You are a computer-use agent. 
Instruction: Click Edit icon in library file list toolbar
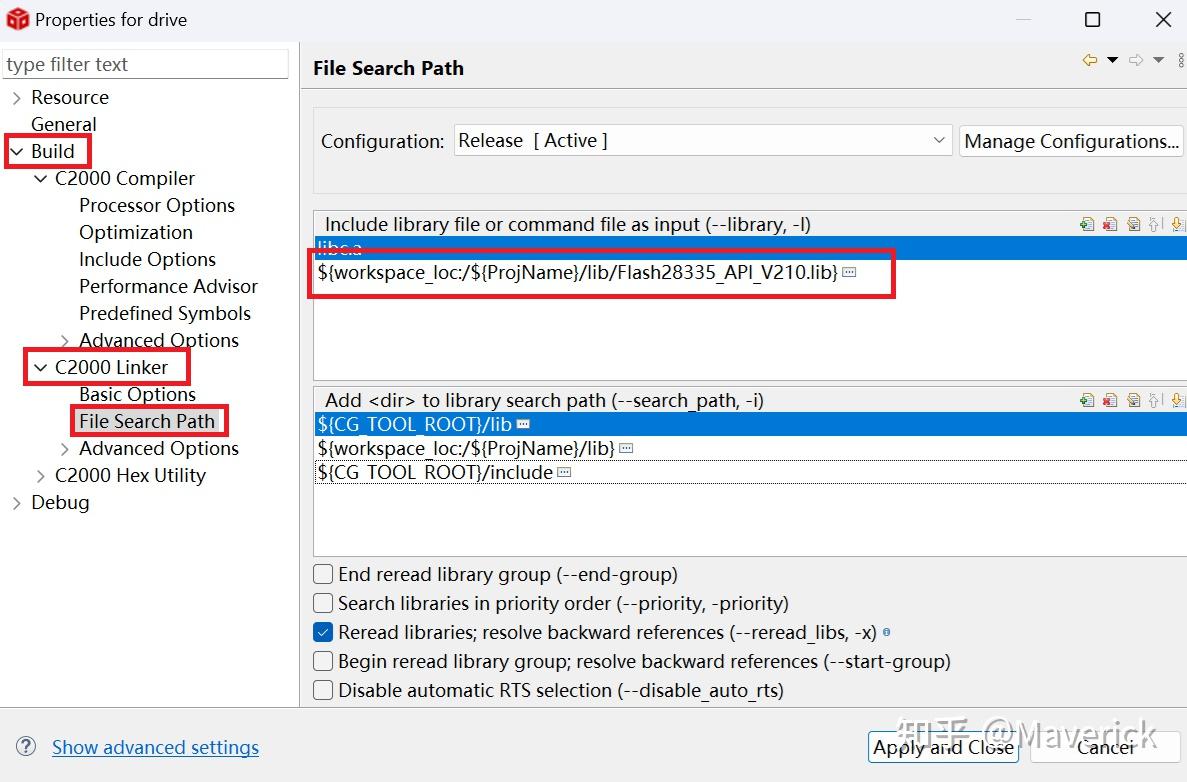1133,225
